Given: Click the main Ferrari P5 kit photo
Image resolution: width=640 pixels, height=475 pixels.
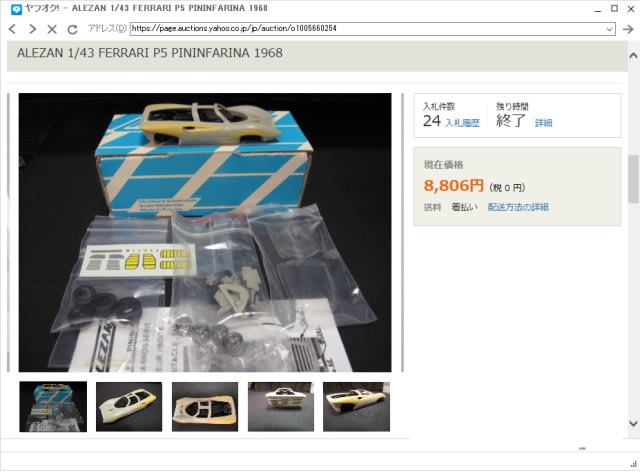Looking at the screenshot, I should [205, 232].
